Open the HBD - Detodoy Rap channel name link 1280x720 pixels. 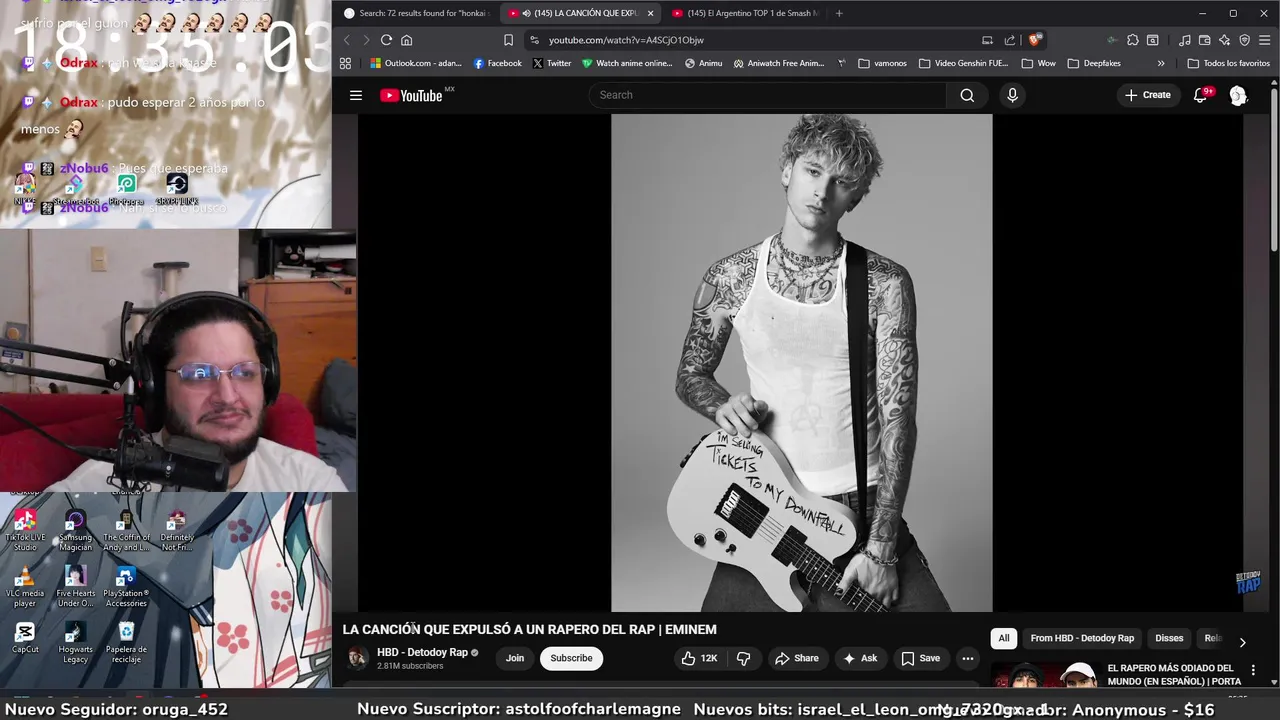[422, 652]
